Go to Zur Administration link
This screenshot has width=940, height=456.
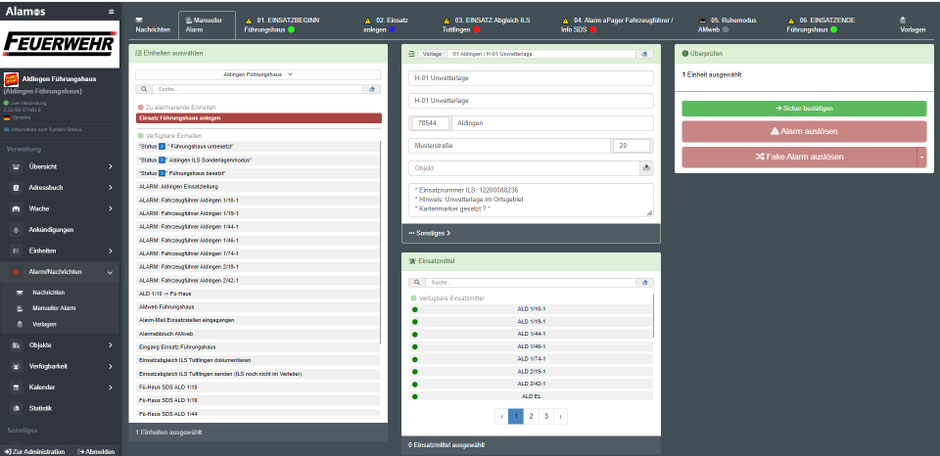tap(34, 451)
